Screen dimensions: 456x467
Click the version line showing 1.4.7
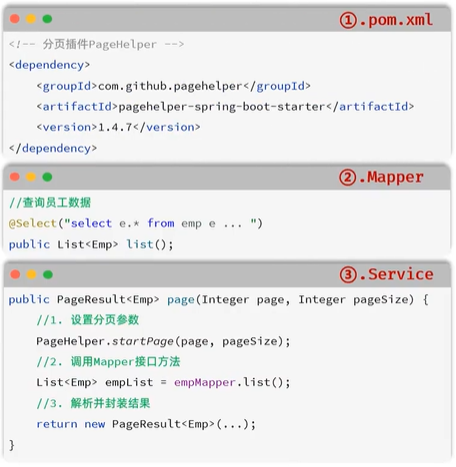[x=118, y=127]
